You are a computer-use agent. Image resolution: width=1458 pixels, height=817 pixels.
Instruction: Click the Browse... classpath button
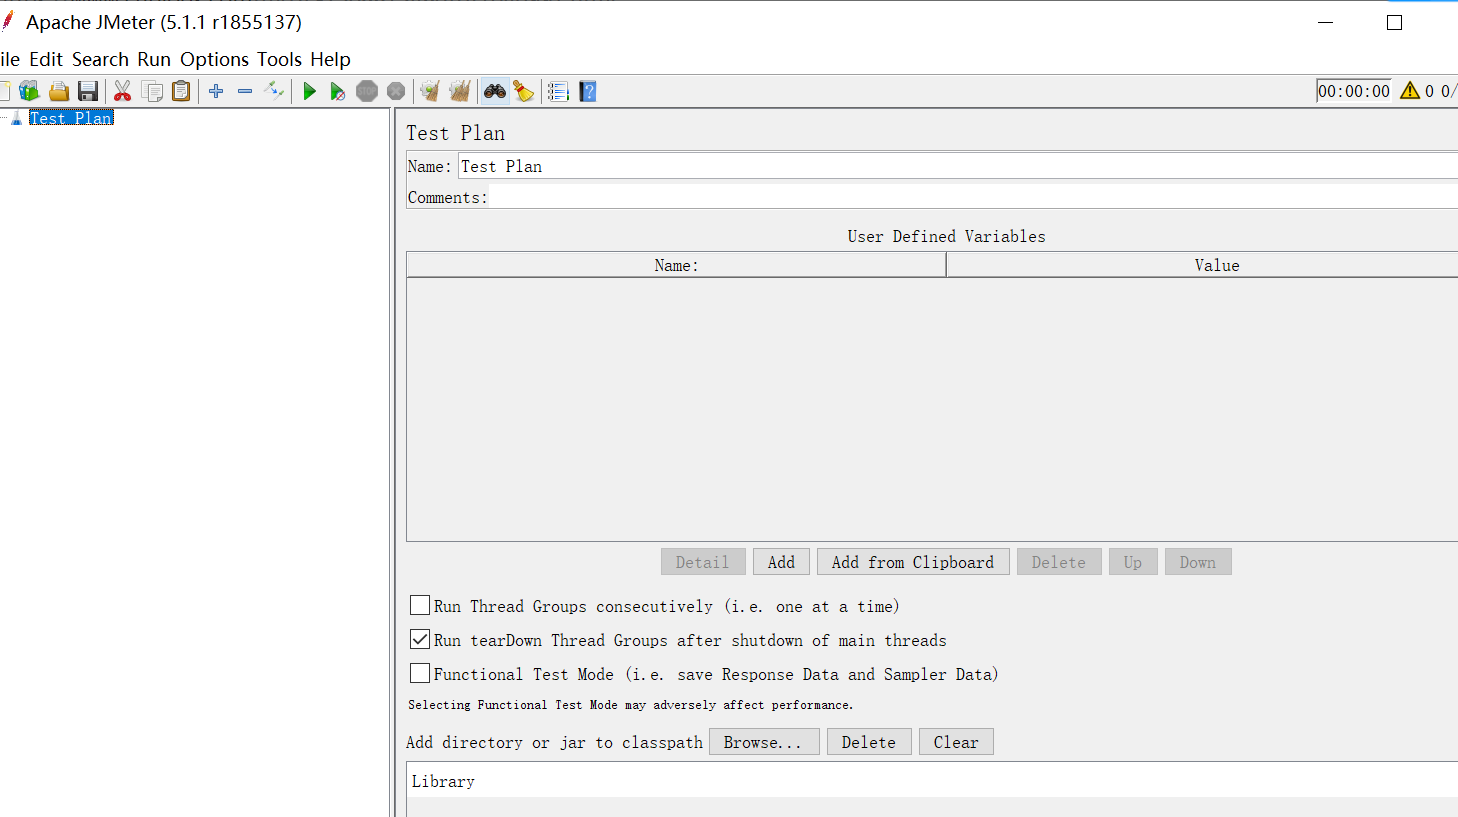[x=764, y=742]
